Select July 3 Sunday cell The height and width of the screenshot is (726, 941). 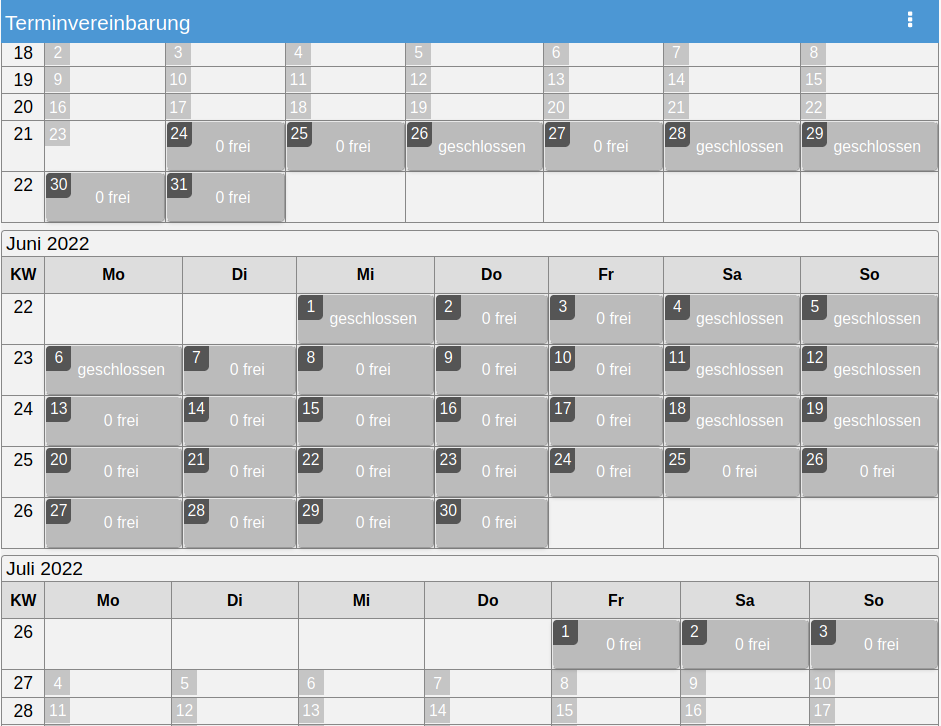coord(873,645)
